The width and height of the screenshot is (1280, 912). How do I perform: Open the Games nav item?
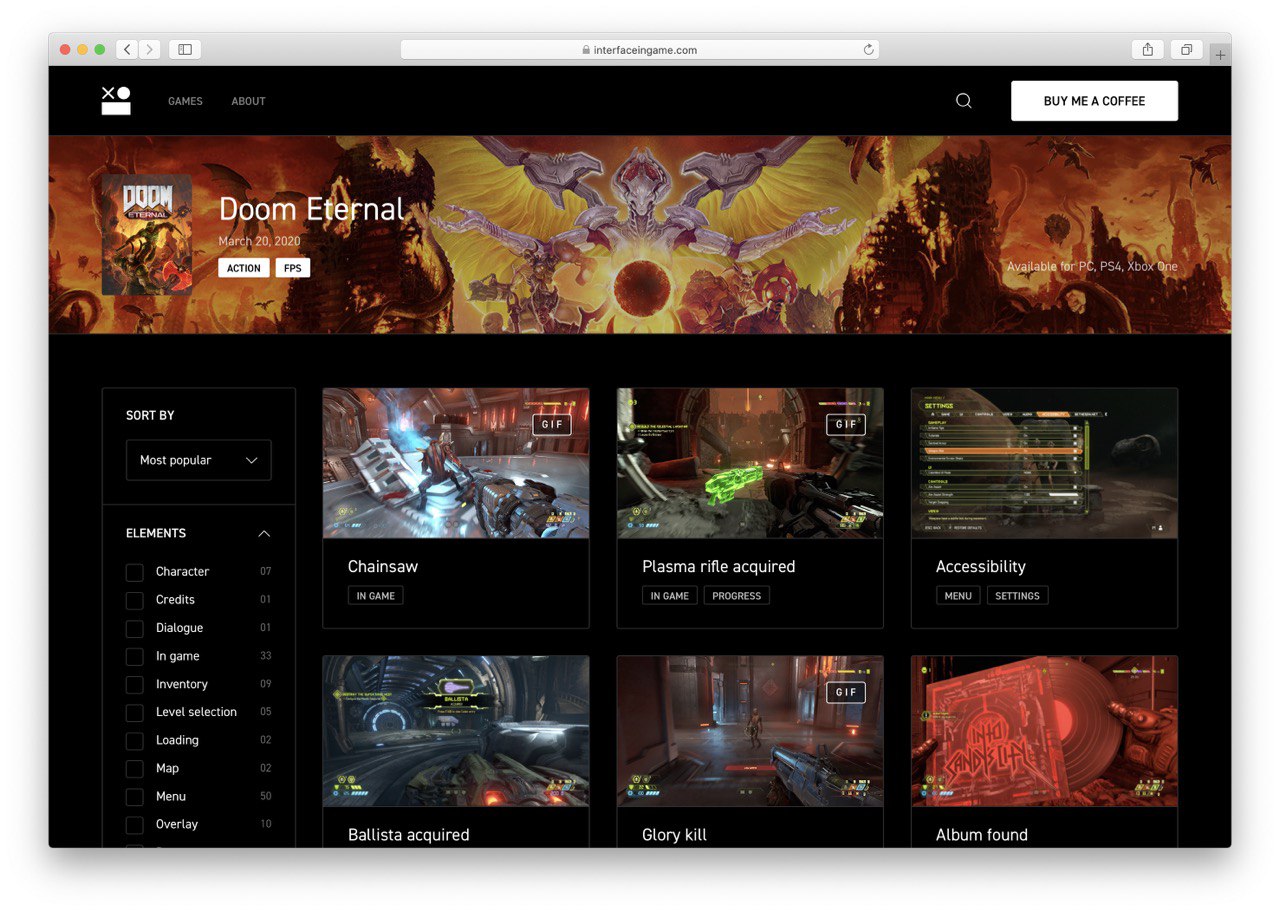pyautogui.click(x=185, y=101)
